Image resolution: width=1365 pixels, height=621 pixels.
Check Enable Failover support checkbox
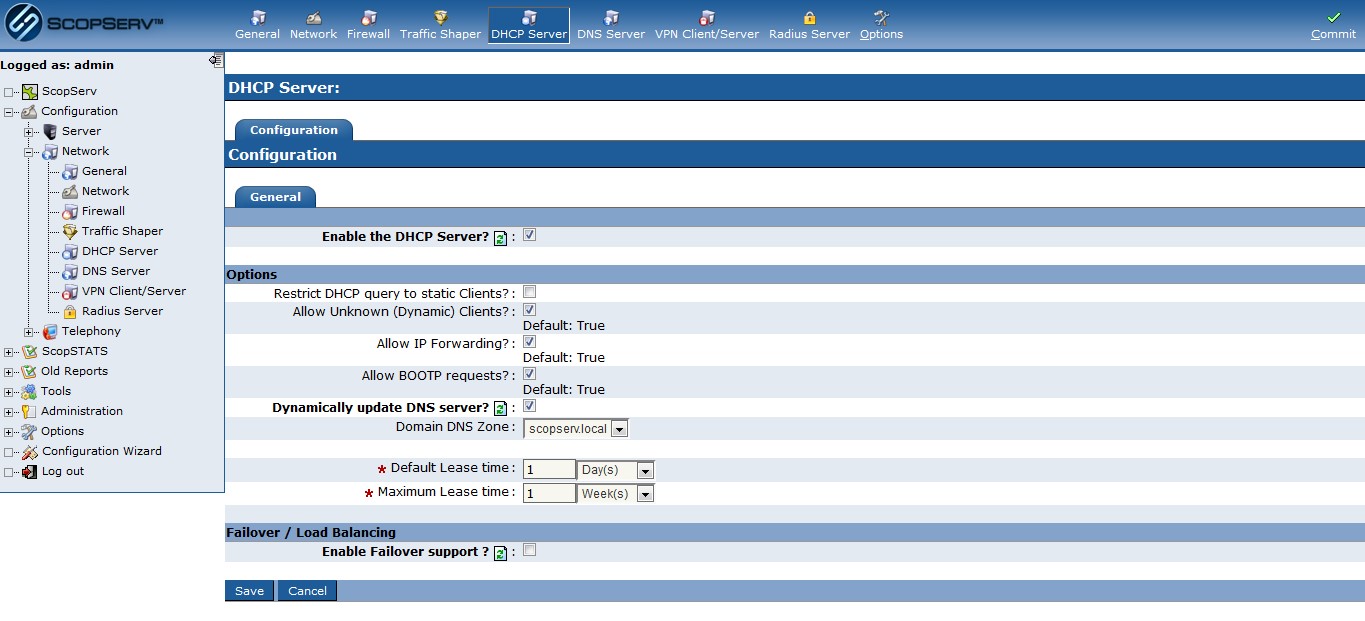(530, 550)
